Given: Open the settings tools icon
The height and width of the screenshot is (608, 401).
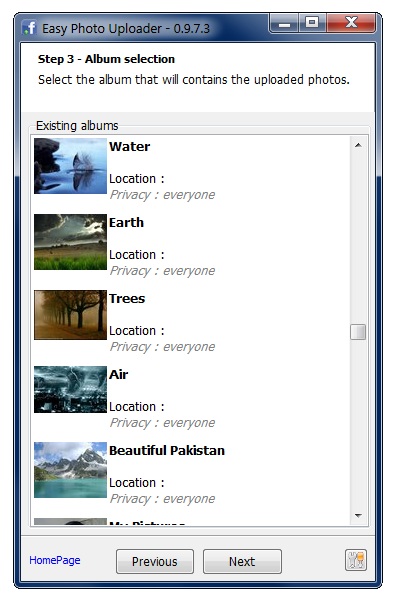Looking at the screenshot, I should click(x=356, y=560).
